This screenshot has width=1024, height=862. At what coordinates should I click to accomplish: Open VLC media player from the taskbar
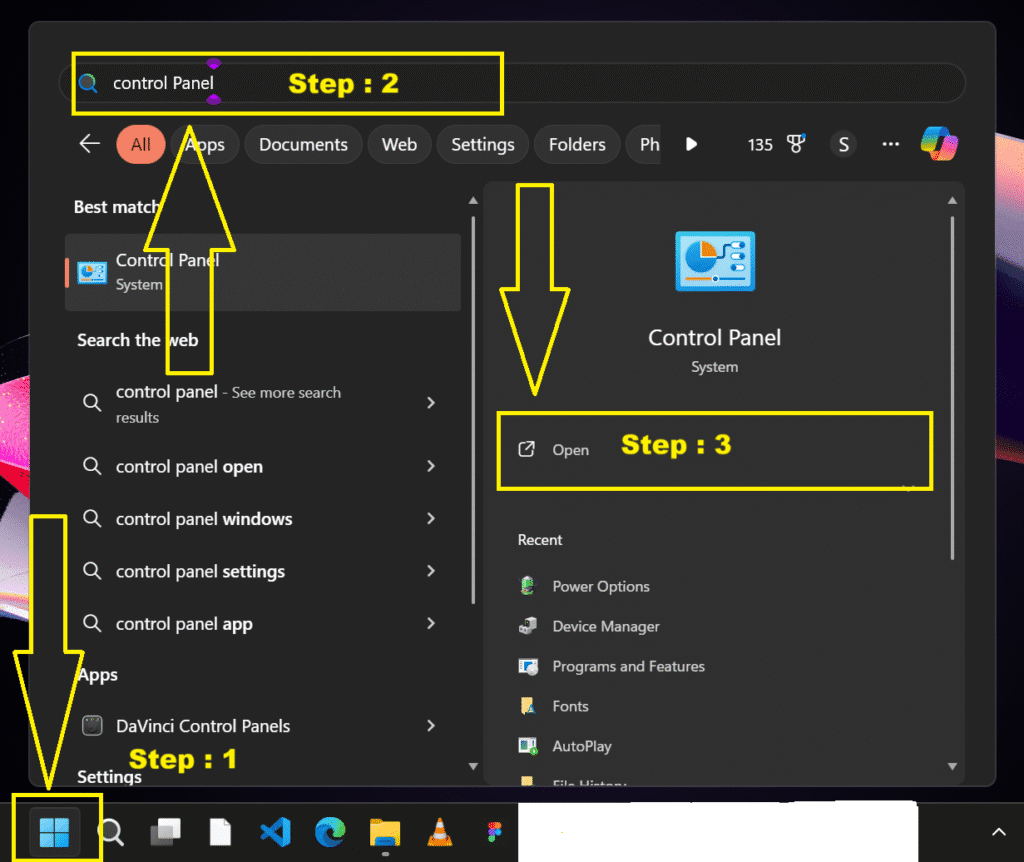(440, 832)
